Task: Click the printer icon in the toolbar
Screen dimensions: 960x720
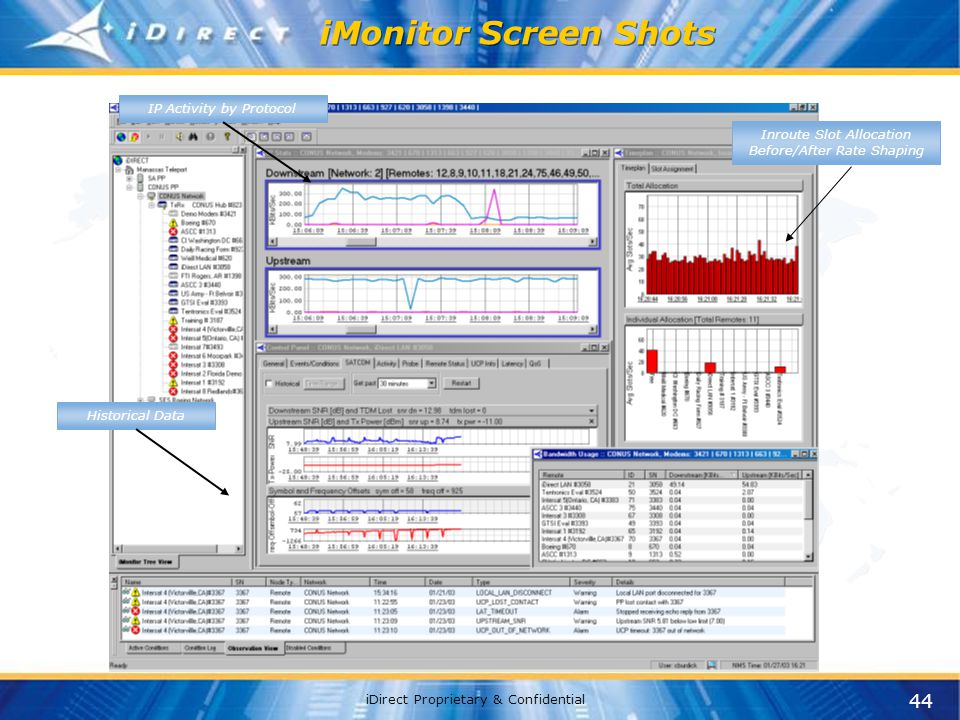Action: tap(210, 137)
